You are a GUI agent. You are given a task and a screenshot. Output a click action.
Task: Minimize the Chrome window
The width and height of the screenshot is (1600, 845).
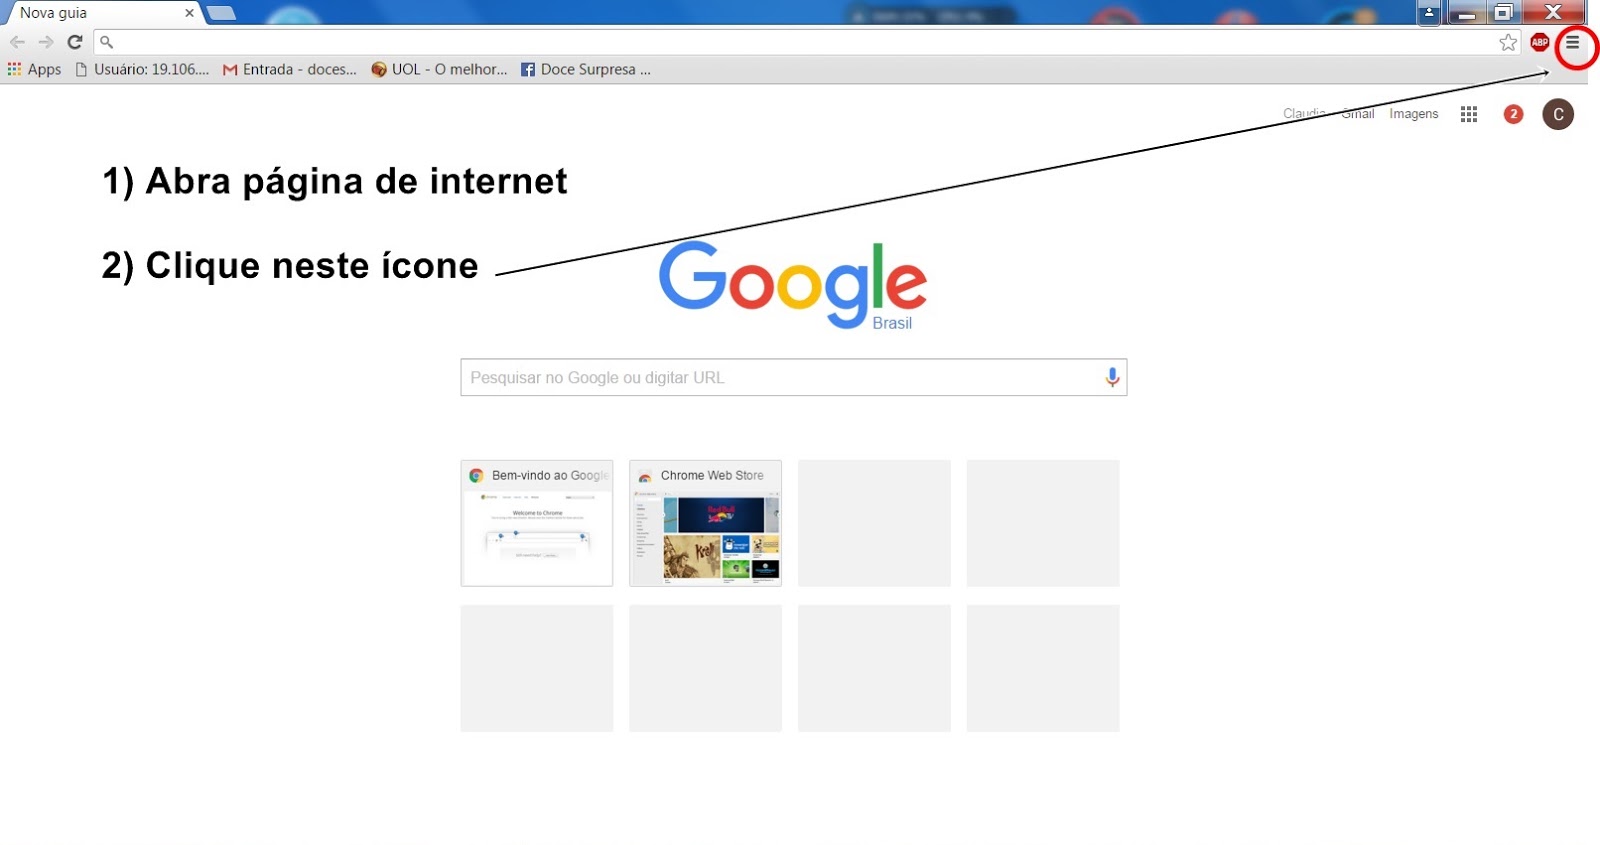pos(1467,13)
